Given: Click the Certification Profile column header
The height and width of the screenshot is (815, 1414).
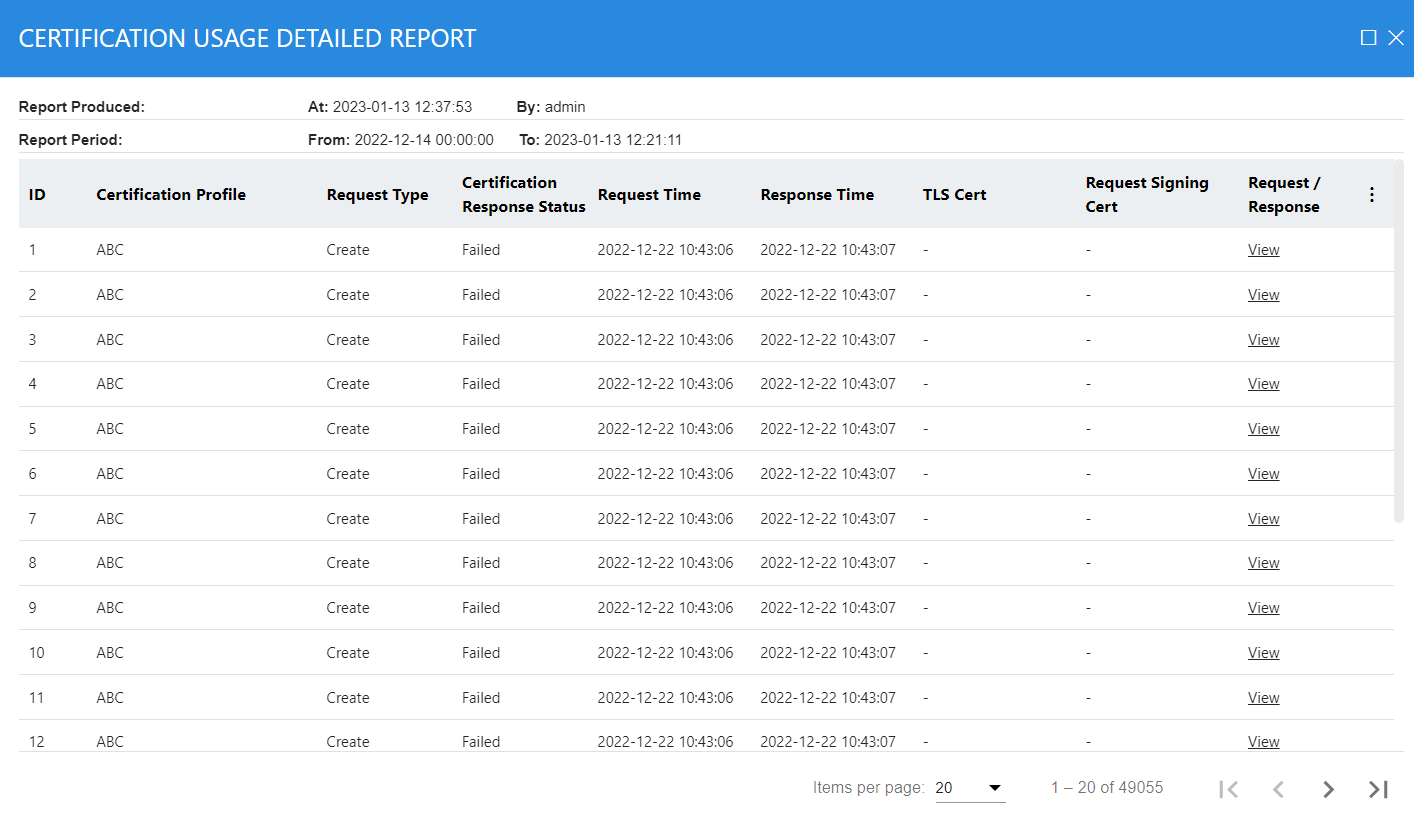Looking at the screenshot, I should [171, 195].
